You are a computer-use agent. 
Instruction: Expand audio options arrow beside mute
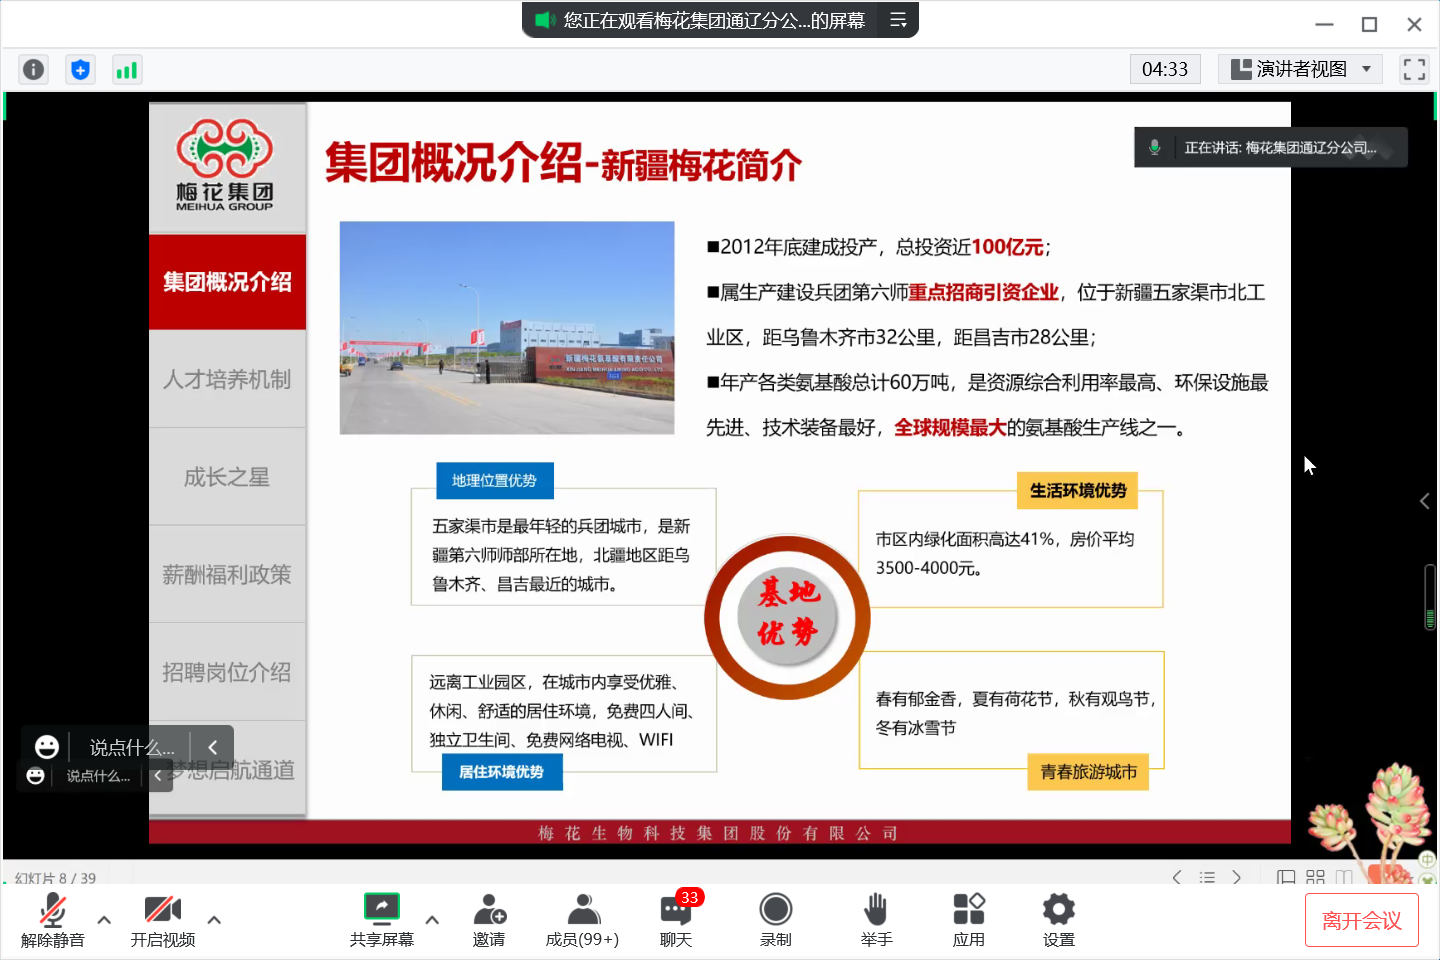(104, 919)
